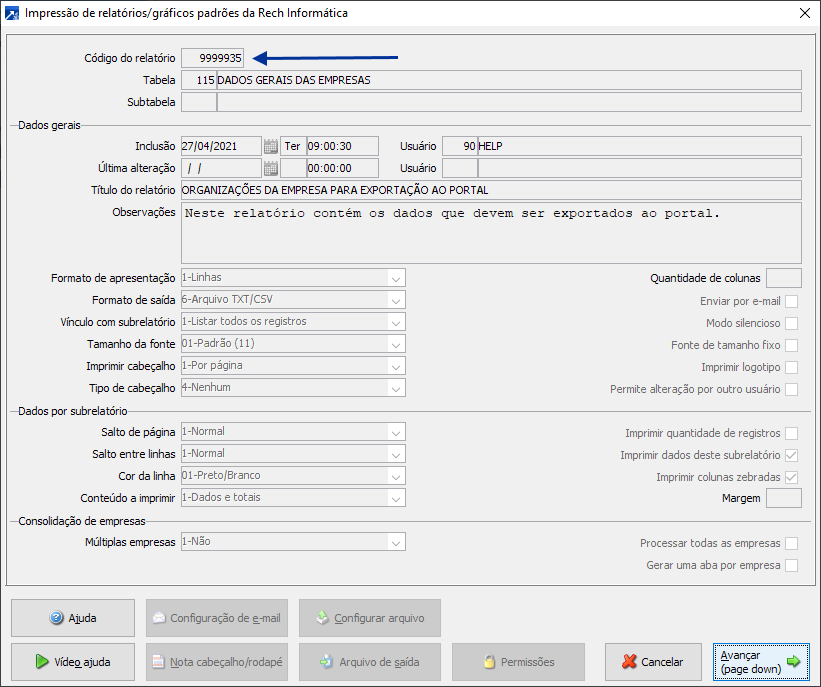Image resolution: width=821 pixels, height=687 pixels.
Task: Toggle Permite alteração por outro usuário
Action: pos(791,389)
